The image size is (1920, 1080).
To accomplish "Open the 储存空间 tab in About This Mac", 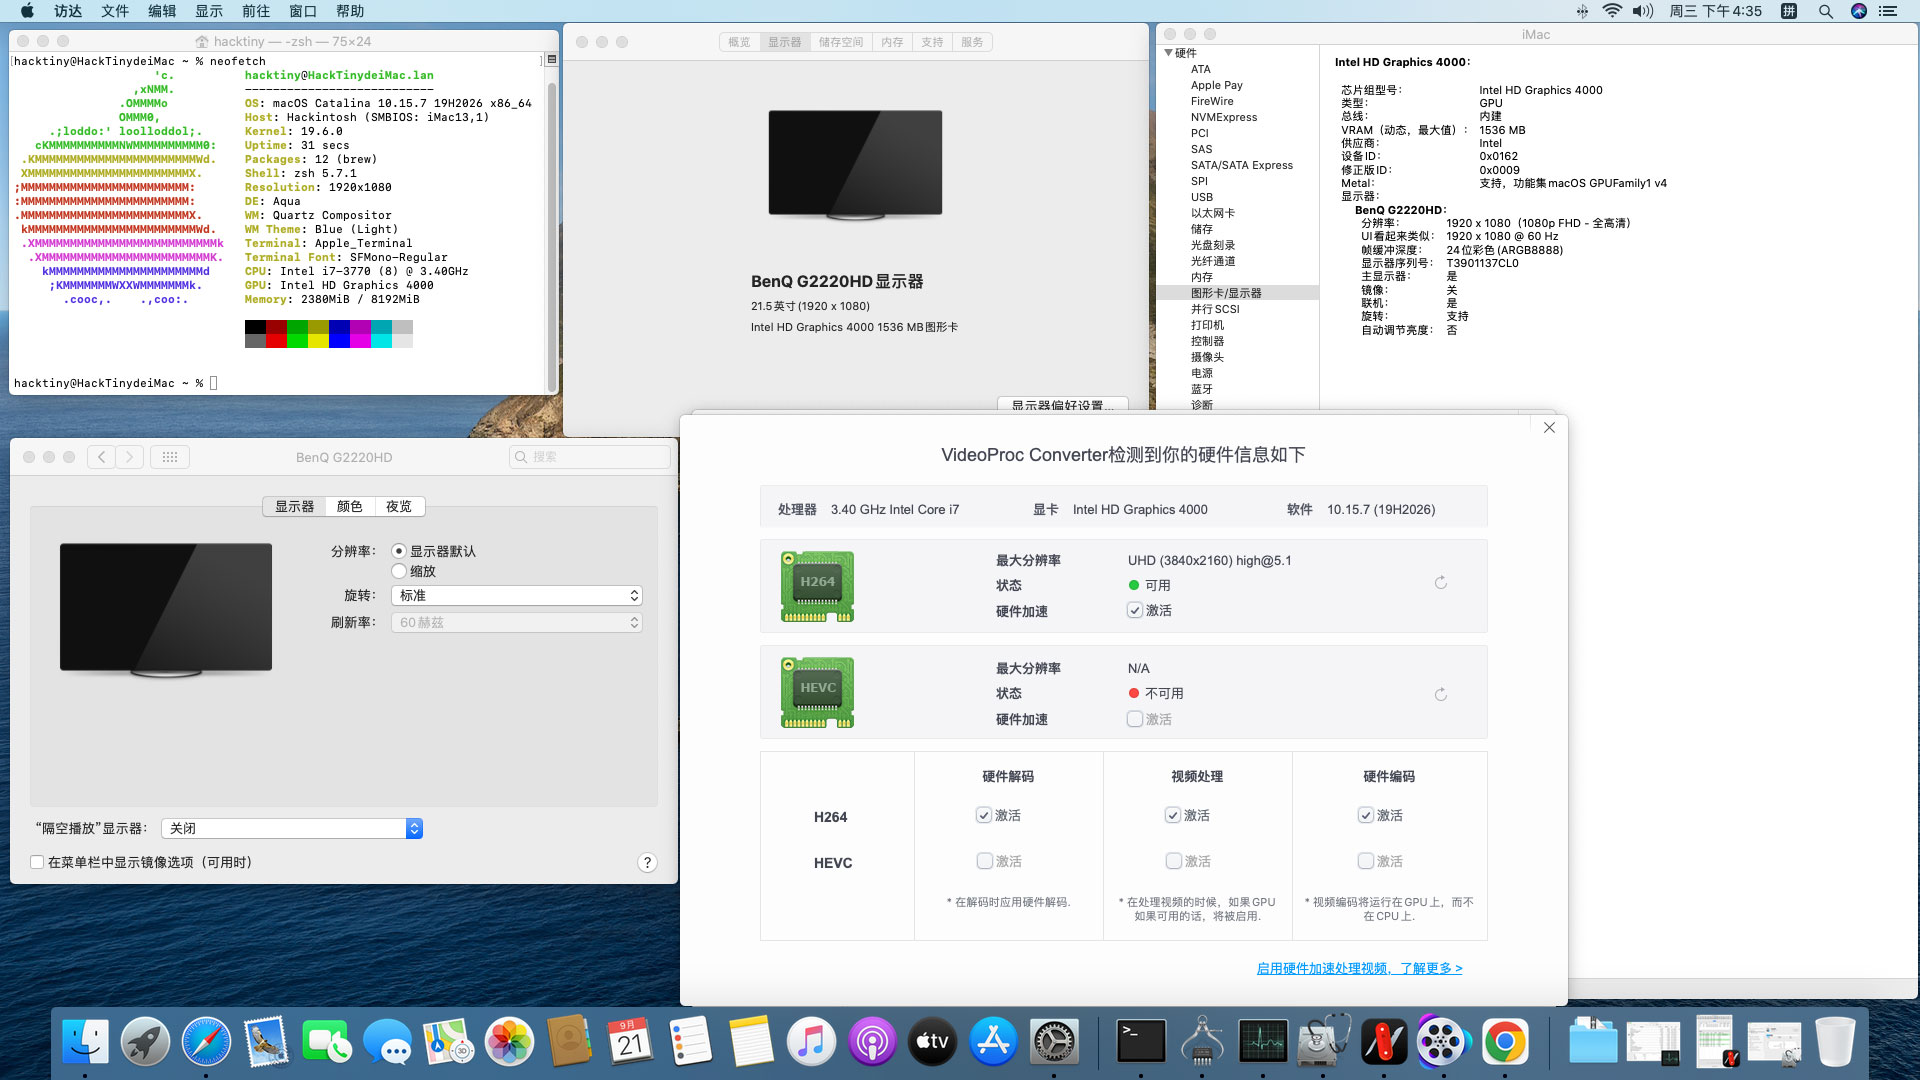I will pyautogui.click(x=840, y=42).
